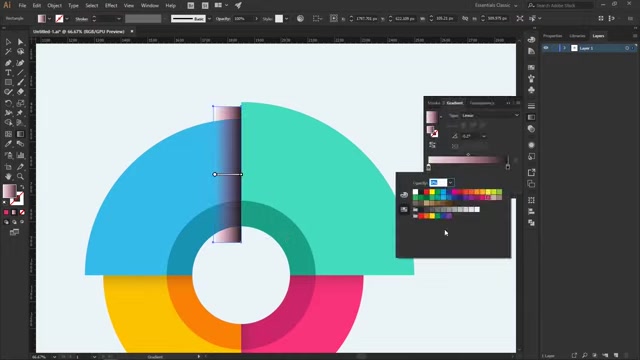Open graphic Style dropdown

[286, 19]
